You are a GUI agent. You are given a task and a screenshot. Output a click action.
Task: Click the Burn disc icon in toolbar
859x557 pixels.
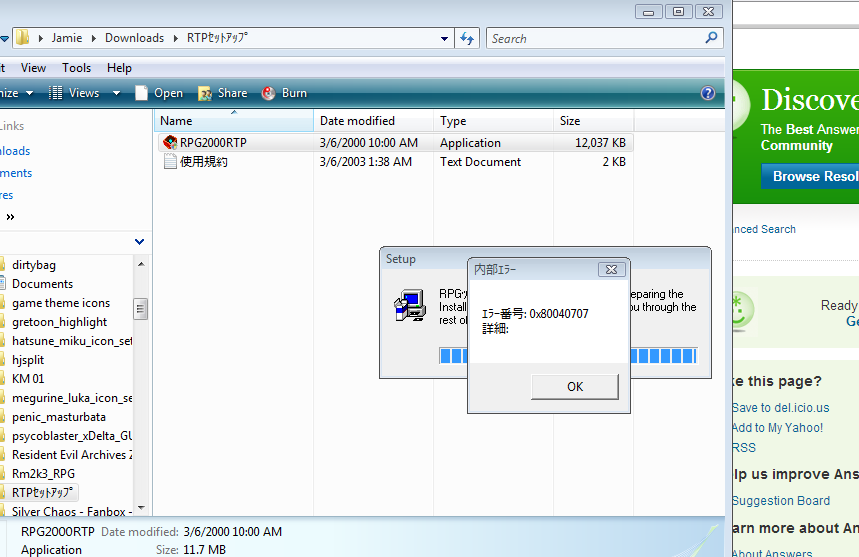[268, 93]
